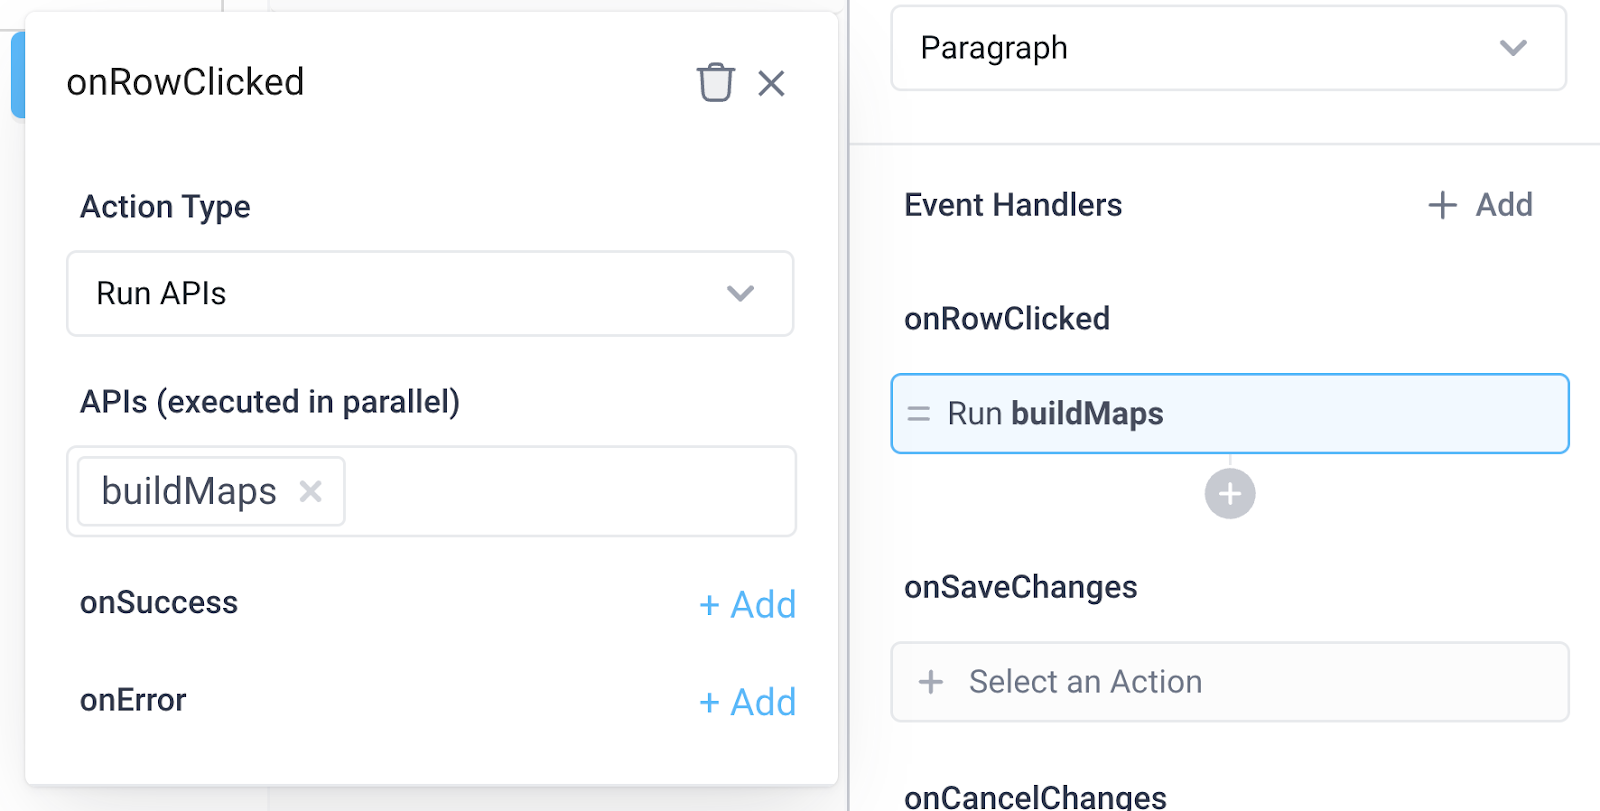Image resolution: width=1600 pixels, height=811 pixels.
Task: Add a new Event Handler
Action: [x=1480, y=205]
